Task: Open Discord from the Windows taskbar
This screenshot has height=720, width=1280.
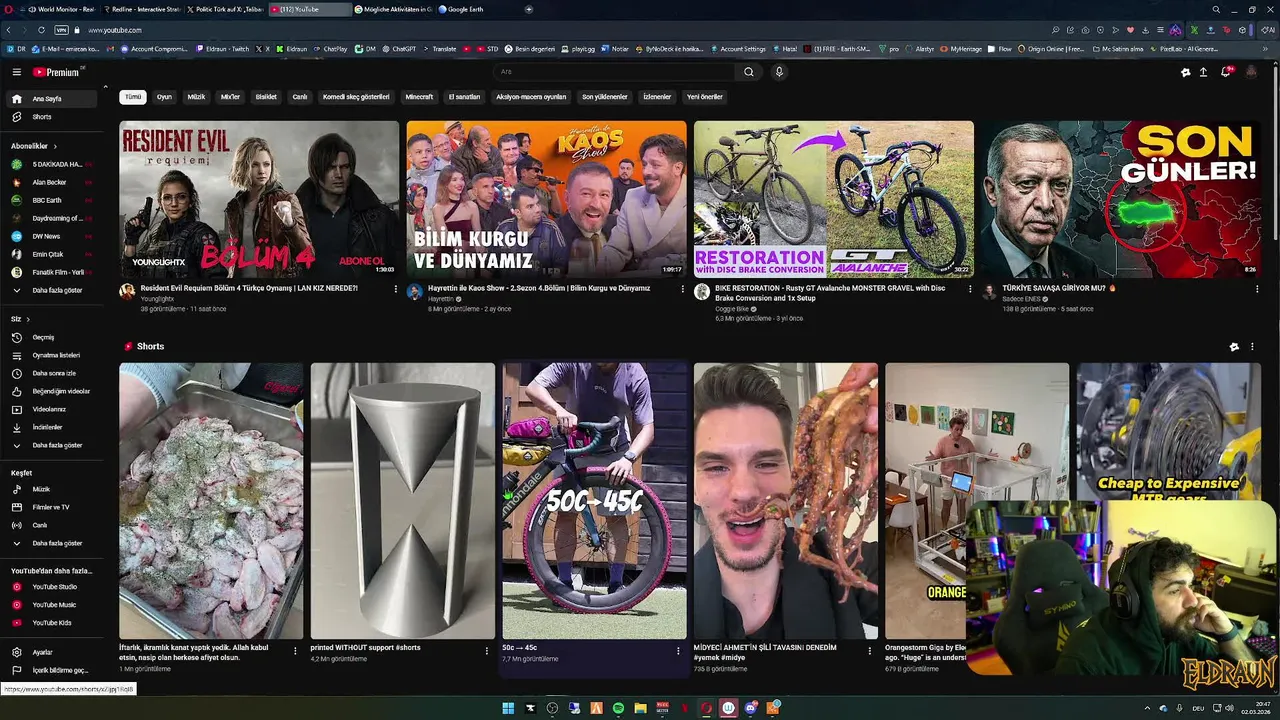Action: [x=751, y=708]
